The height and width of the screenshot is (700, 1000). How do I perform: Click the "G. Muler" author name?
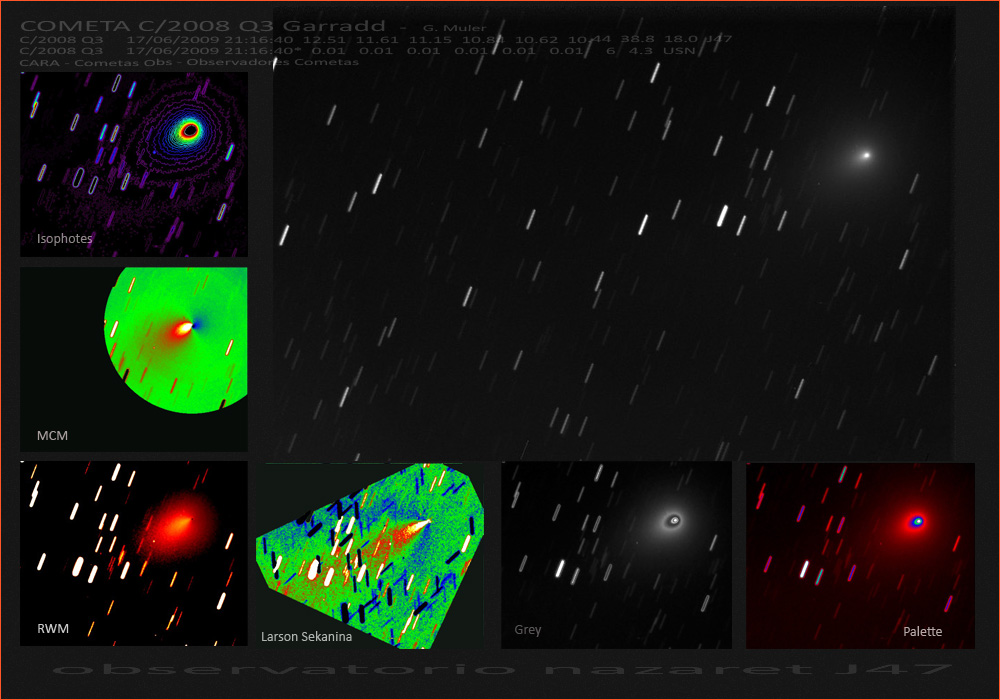[x=455, y=28]
